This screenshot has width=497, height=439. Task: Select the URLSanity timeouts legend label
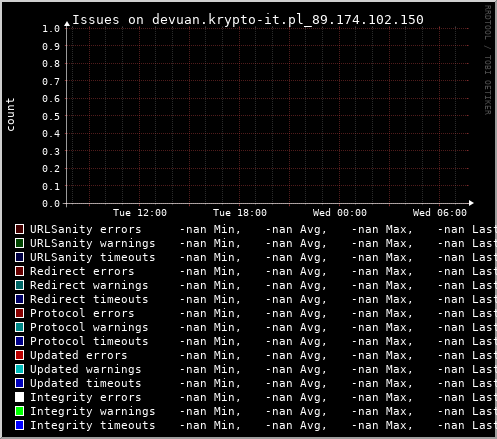[93, 257]
